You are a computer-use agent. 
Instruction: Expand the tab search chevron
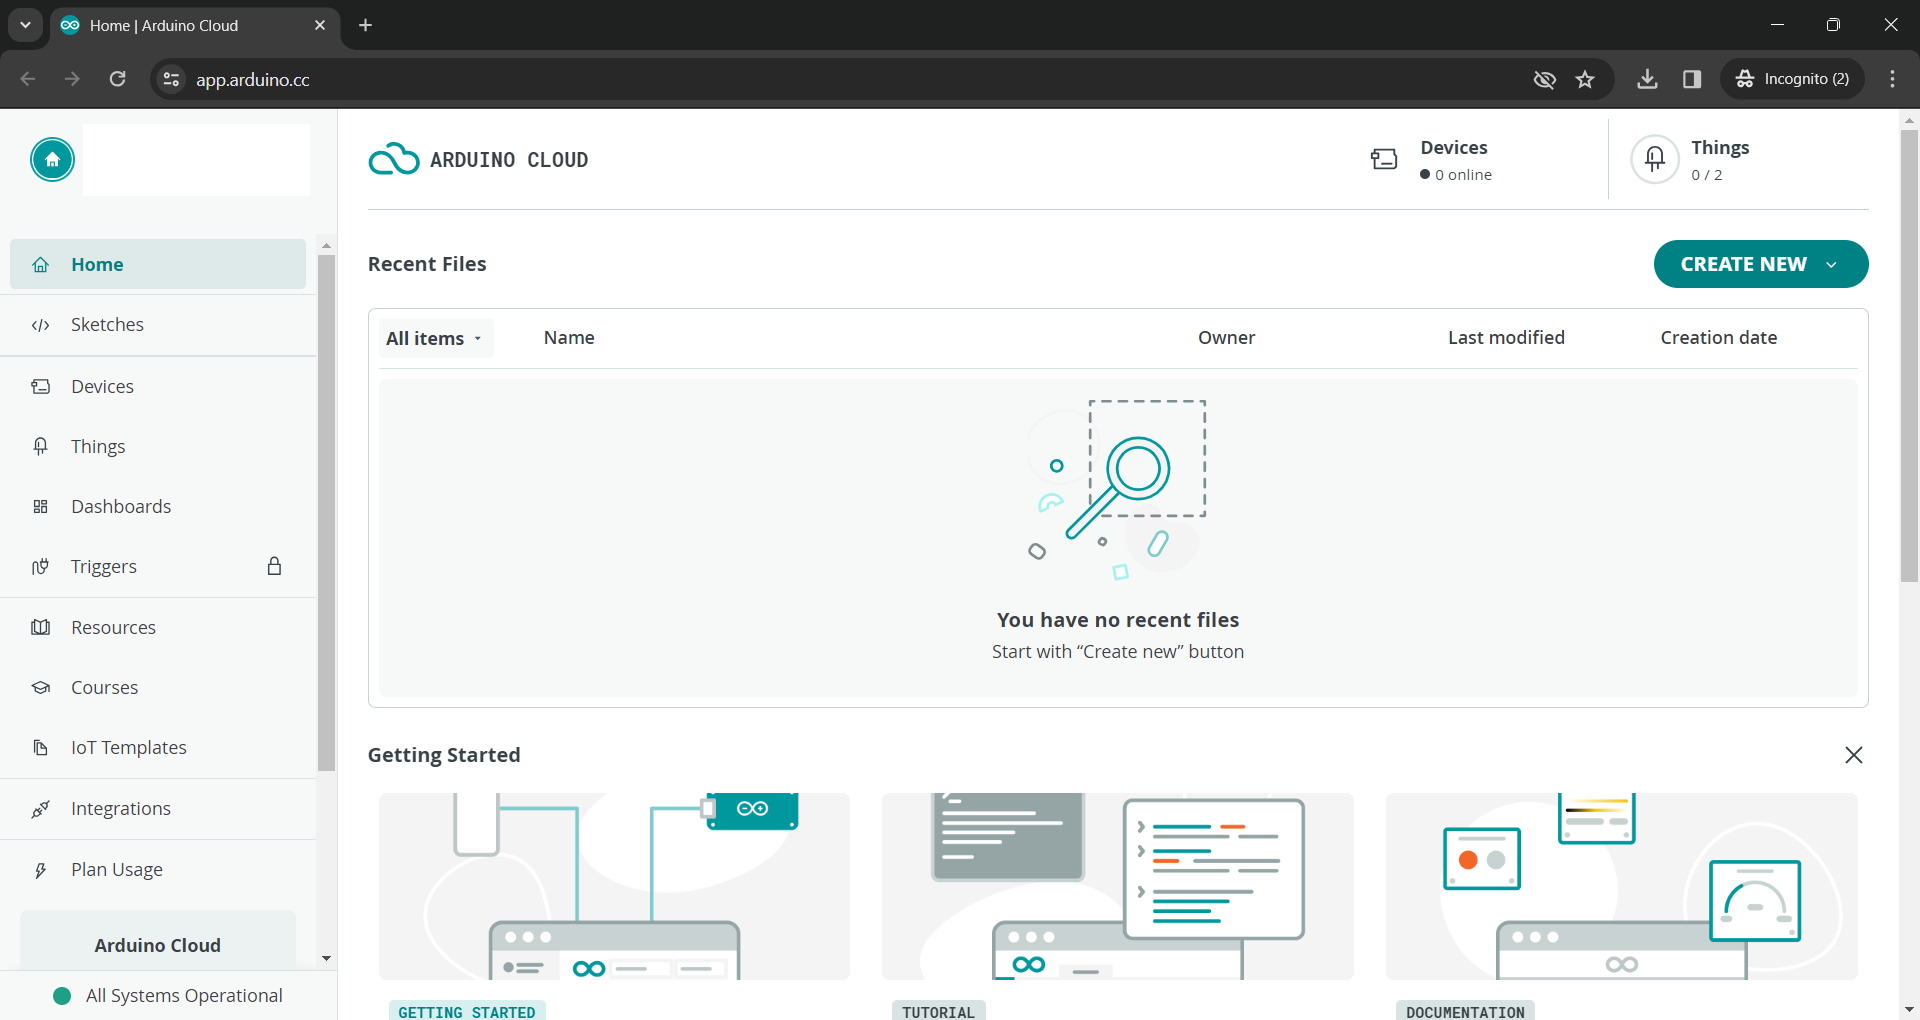(x=25, y=25)
